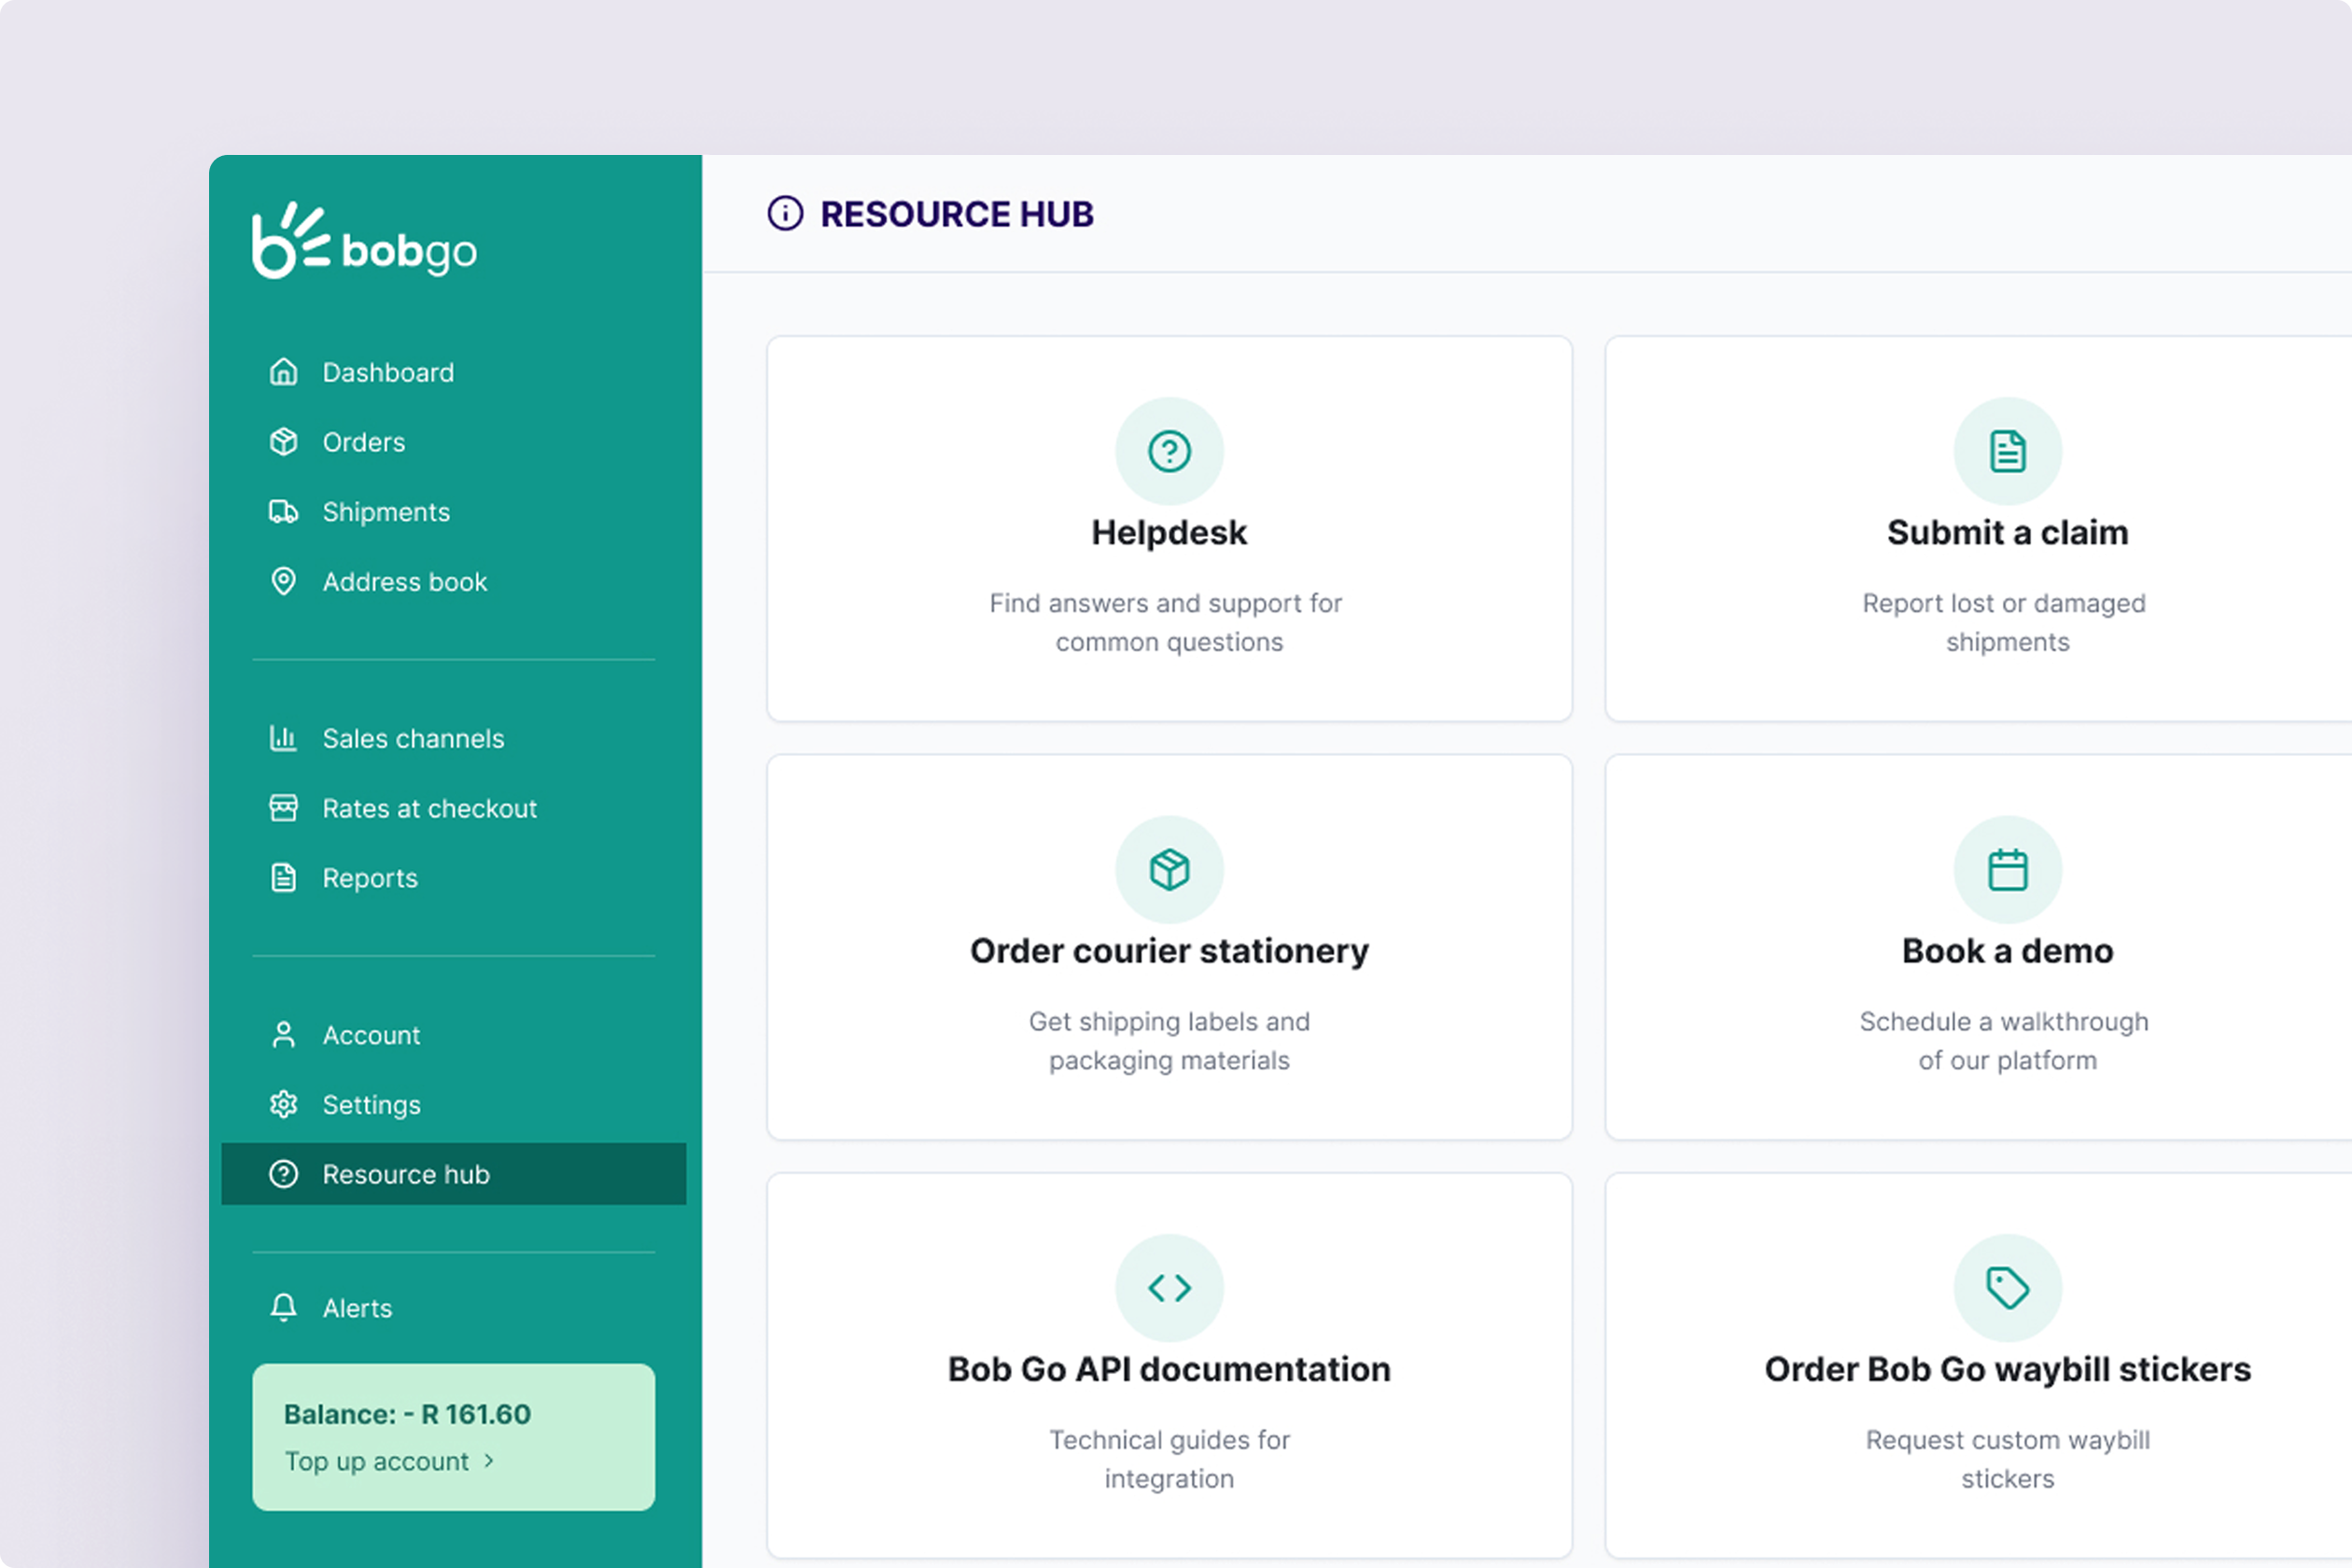Open Rates at checkout menu item
The image size is (2352, 1568).
coord(429,808)
